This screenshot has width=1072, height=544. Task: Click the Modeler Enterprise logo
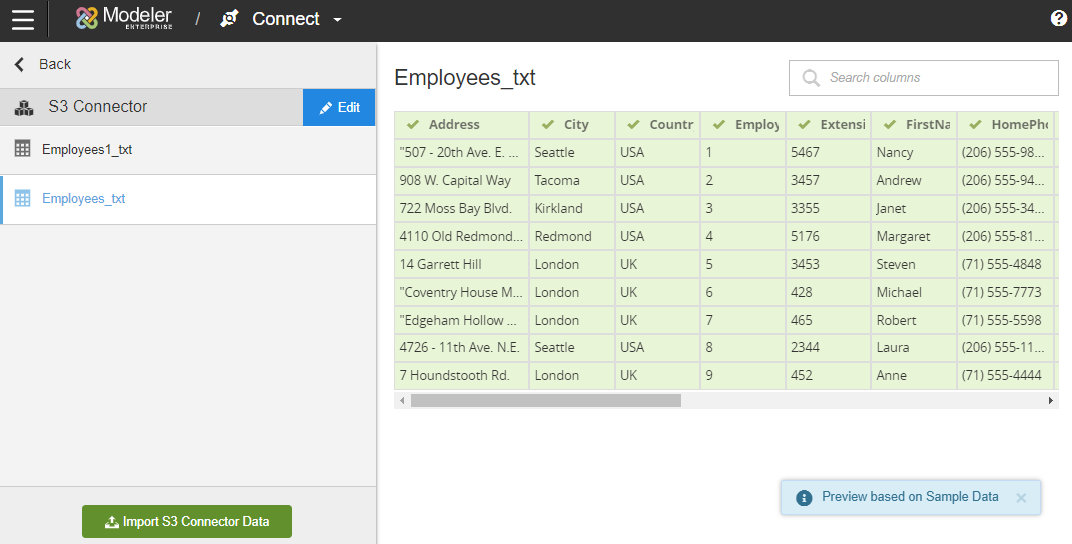[125, 18]
